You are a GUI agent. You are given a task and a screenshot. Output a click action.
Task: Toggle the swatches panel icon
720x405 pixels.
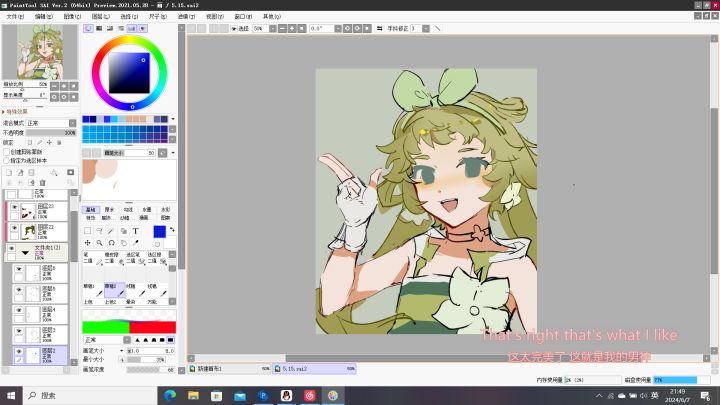point(131,28)
